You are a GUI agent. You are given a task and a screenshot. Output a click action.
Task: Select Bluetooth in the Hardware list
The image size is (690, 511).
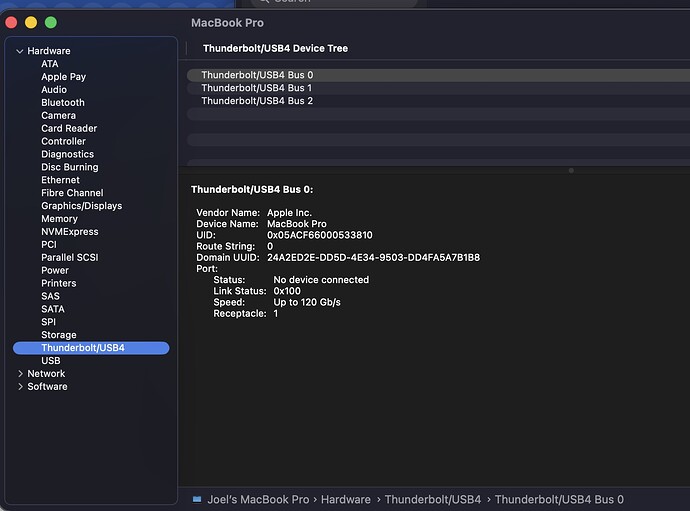tap(62, 103)
